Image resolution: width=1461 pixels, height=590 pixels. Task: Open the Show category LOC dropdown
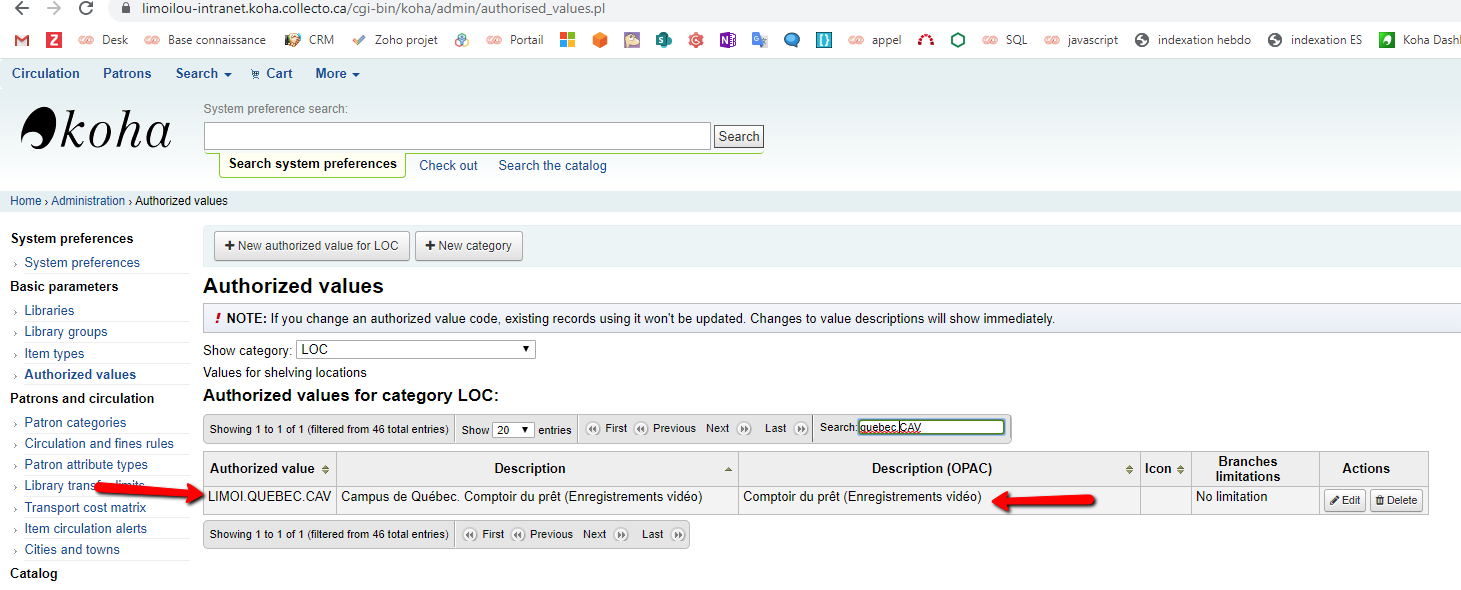pyautogui.click(x=416, y=350)
